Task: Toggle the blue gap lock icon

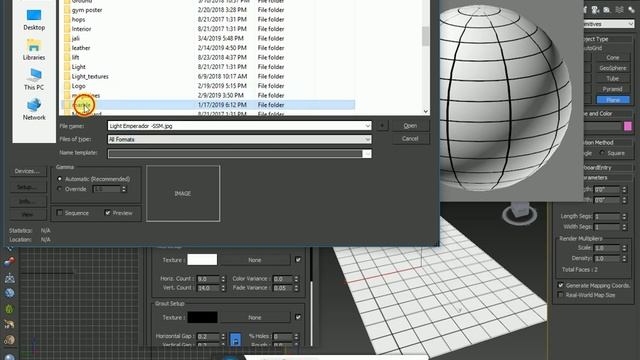Action: click(x=236, y=339)
